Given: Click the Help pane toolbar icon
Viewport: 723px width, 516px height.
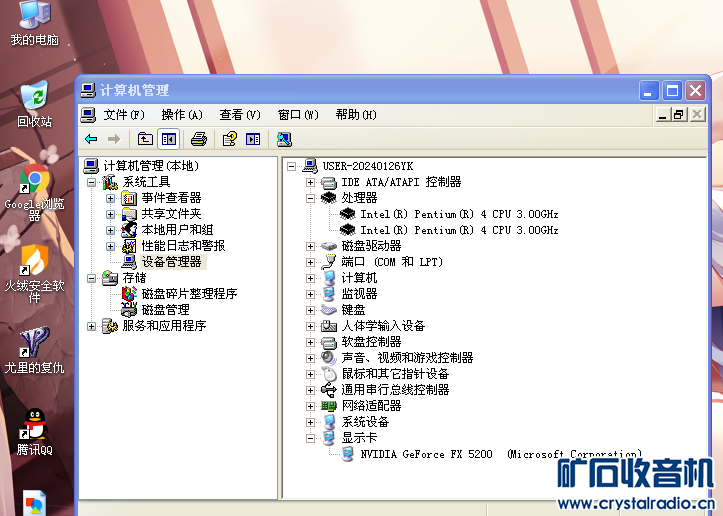Looking at the screenshot, I should click(x=253, y=139).
